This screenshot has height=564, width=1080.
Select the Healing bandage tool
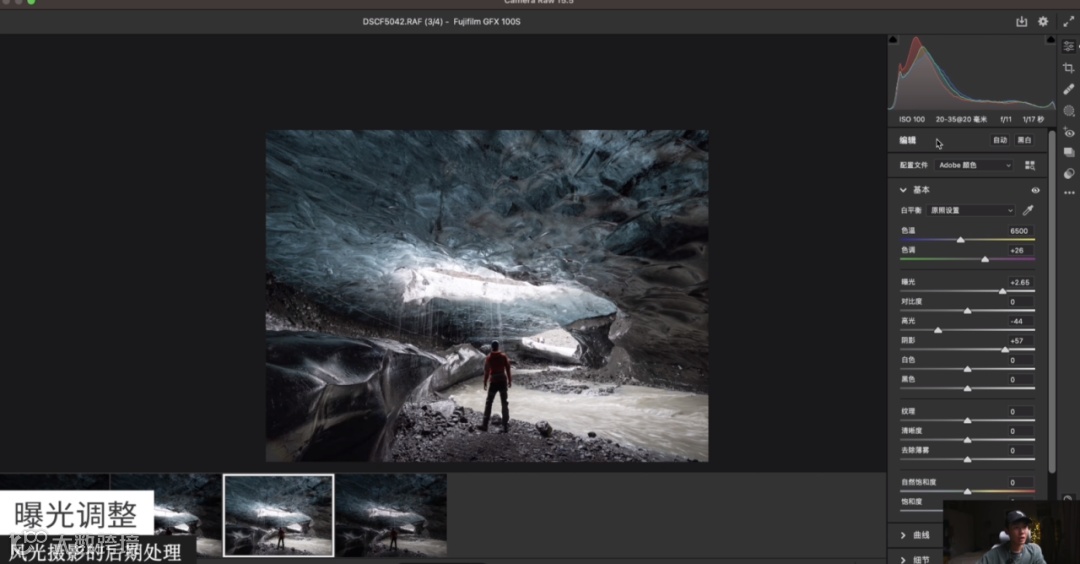1068,89
